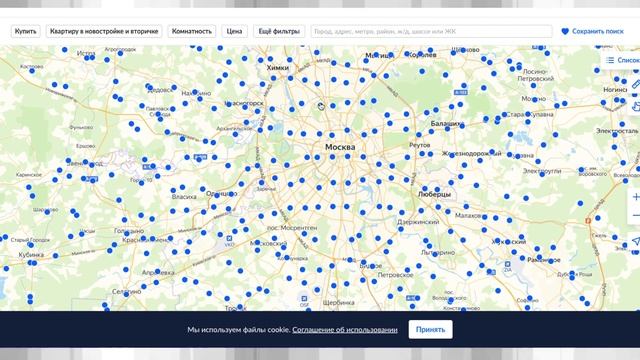This screenshot has width=640, height=360.
Task: Zoom in the map with plus button
Action: click(x=635, y=197)
